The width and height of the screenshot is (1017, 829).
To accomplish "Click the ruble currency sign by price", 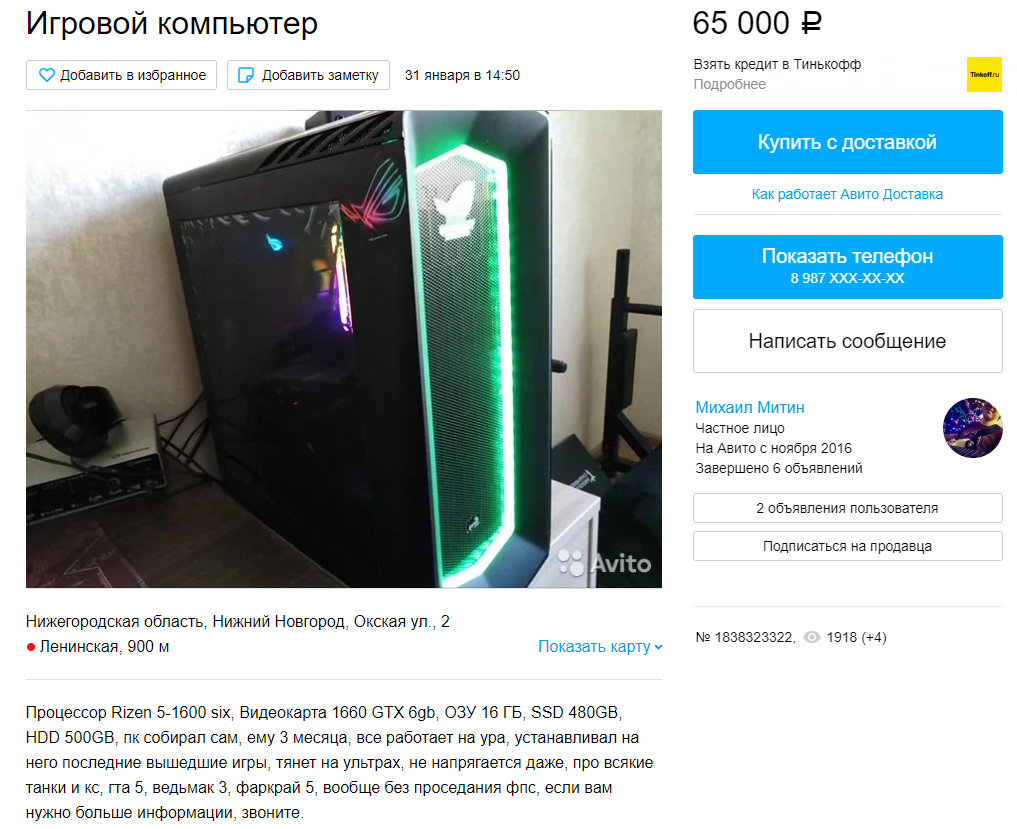I will [x=811, y=23].
